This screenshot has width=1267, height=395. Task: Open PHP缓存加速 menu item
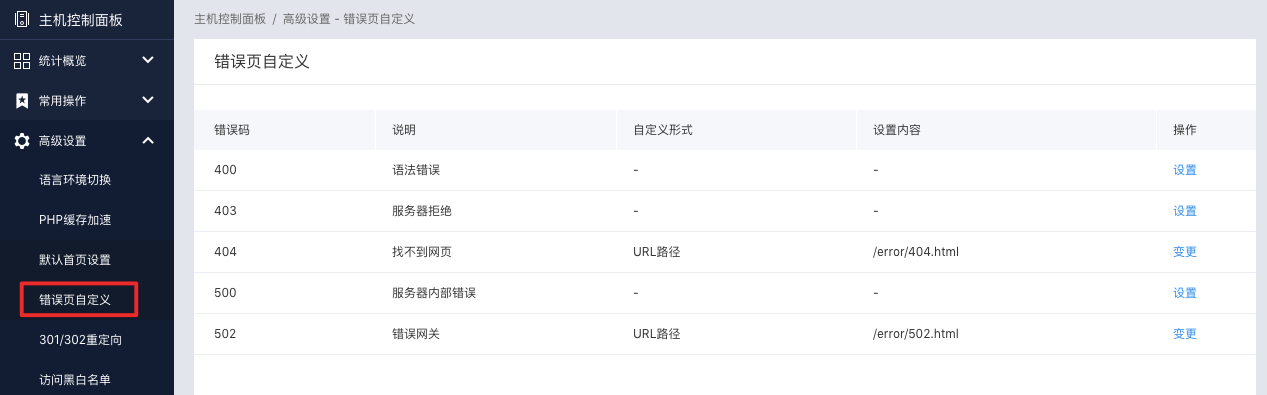coord(75,220)
